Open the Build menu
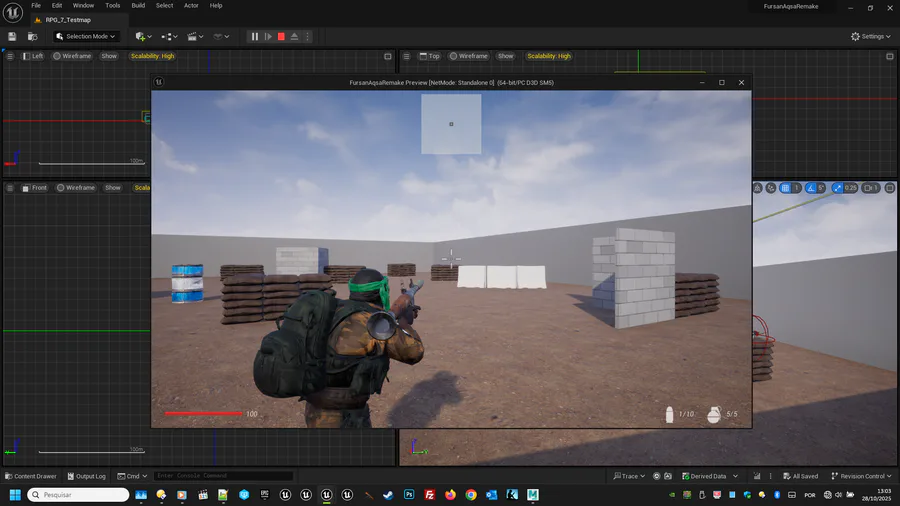The image size is (900, 506). tap(138, 5)
